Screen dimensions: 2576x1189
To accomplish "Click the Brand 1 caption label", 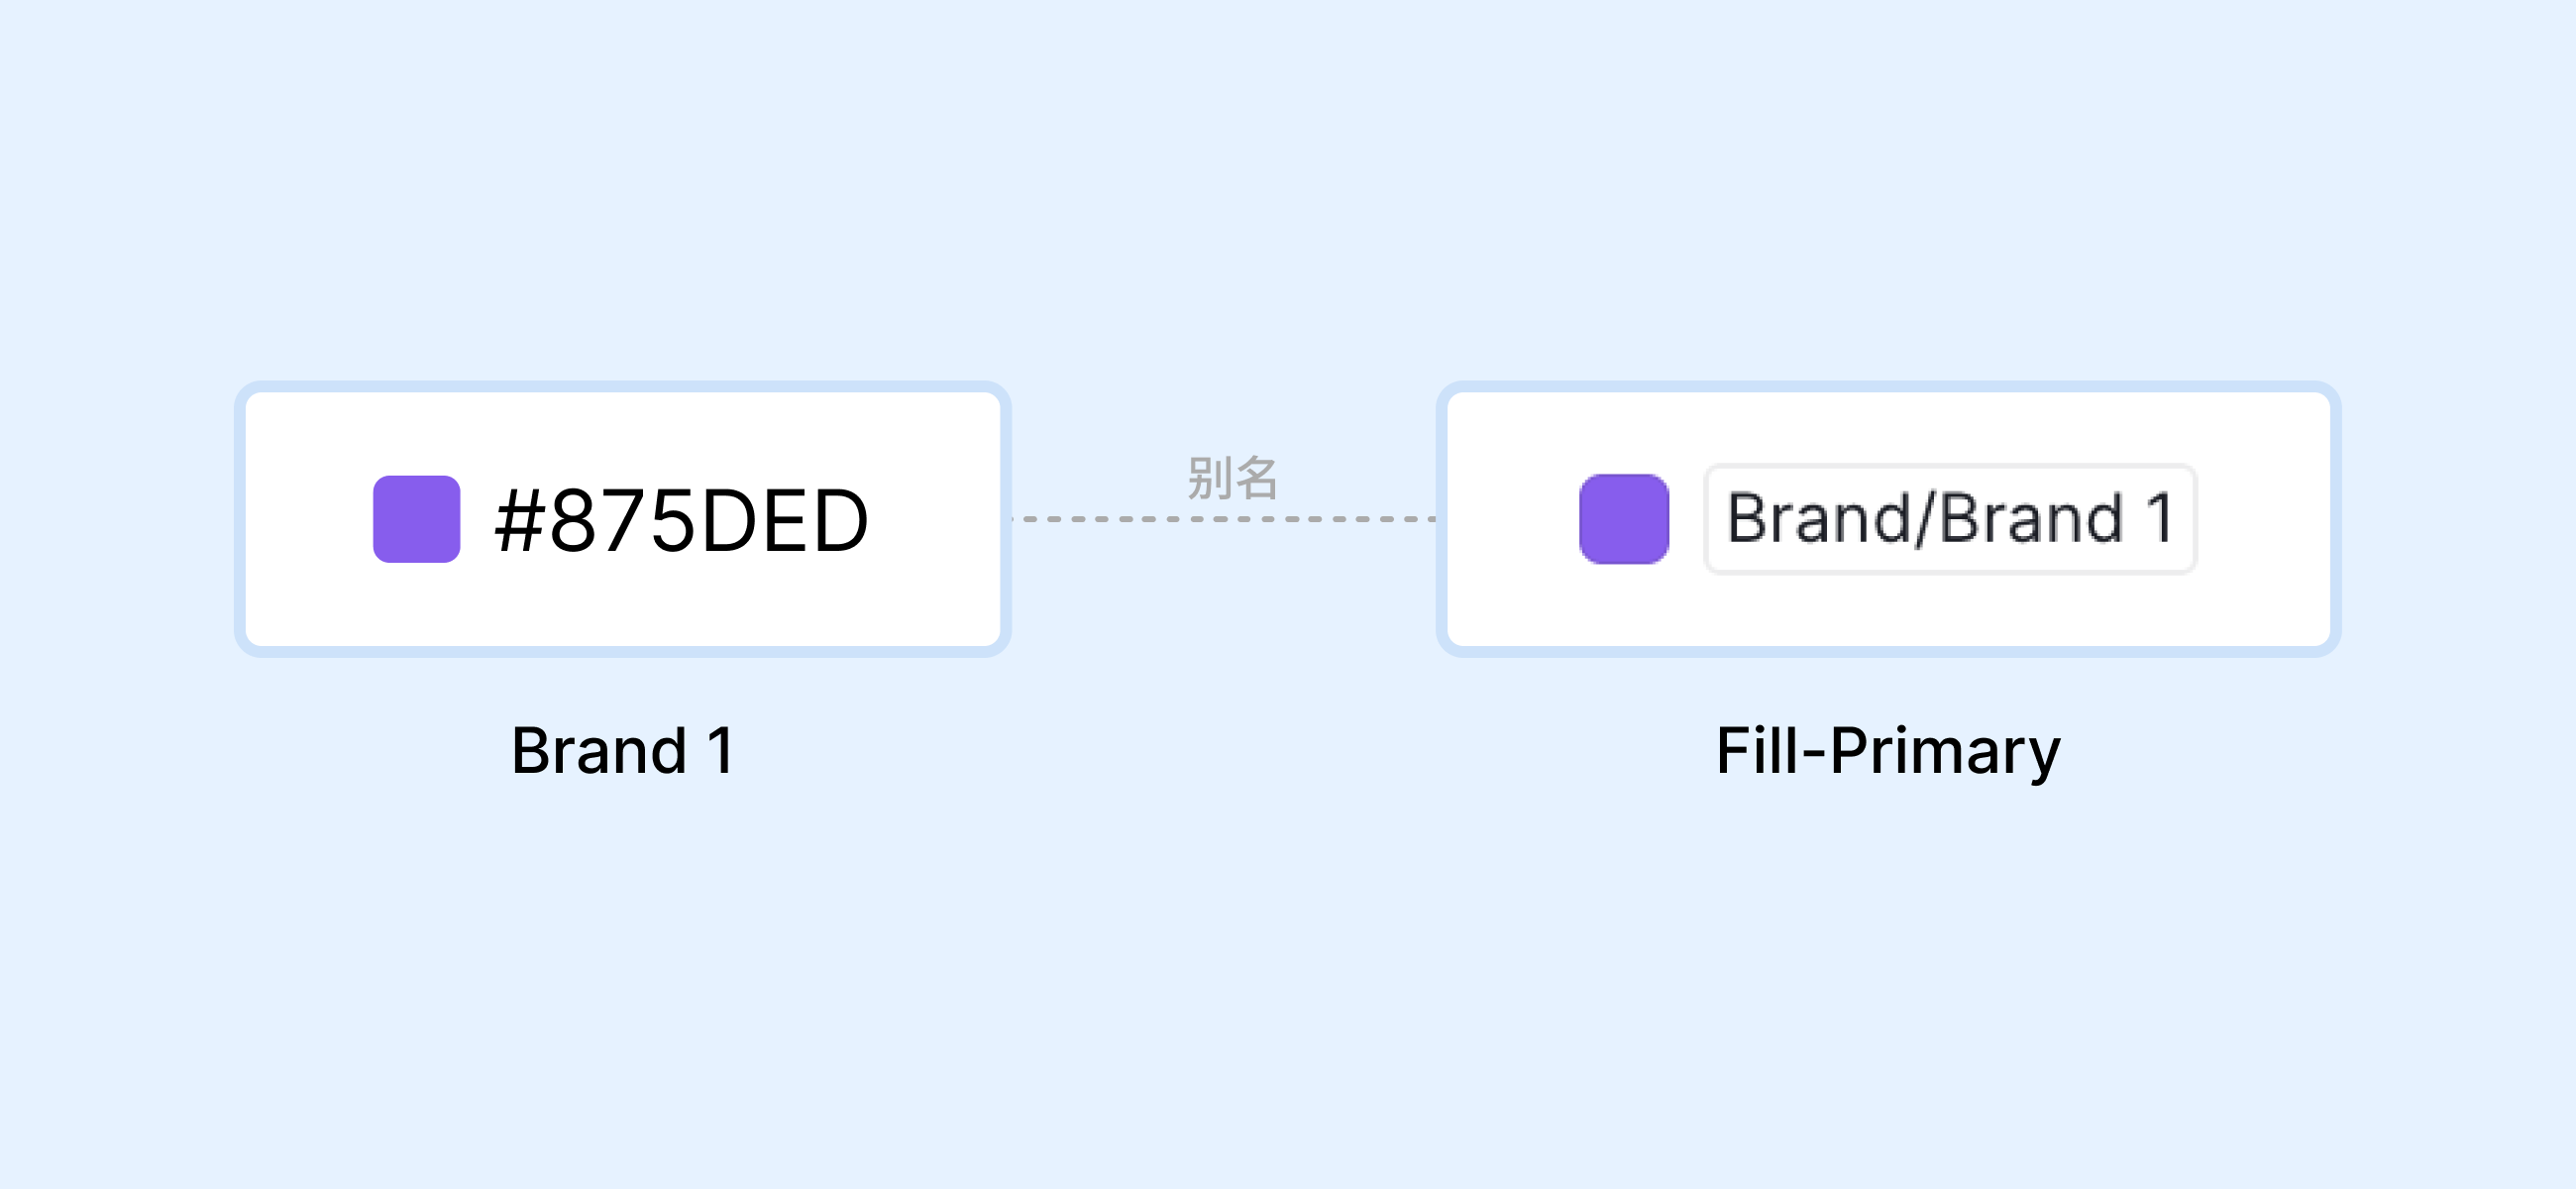I will pos(623,750).
